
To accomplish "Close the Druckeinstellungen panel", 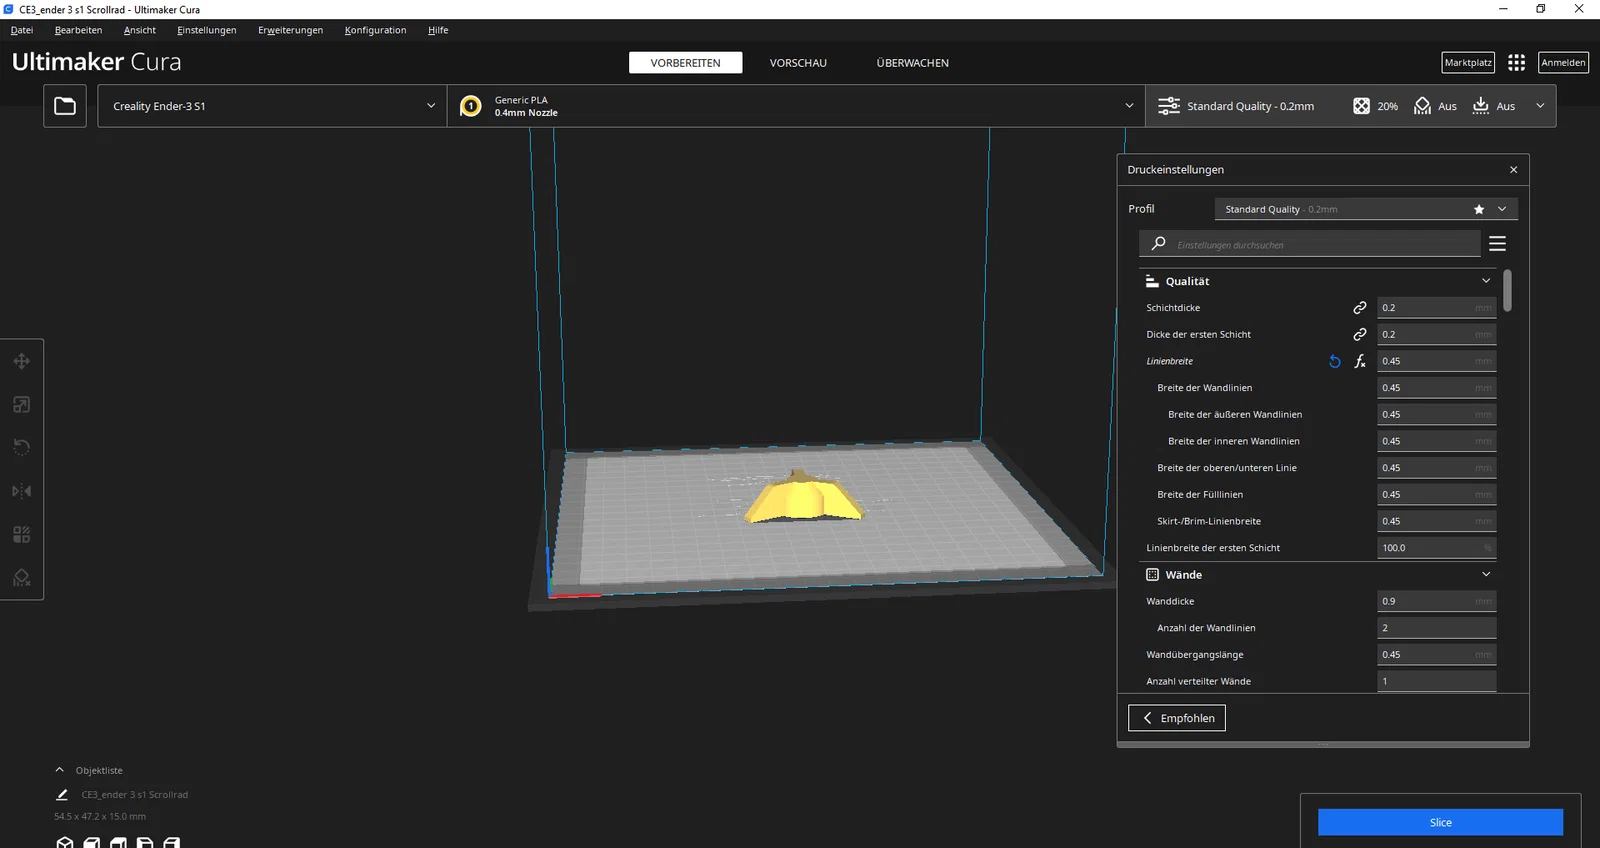I will point(1513,170).
